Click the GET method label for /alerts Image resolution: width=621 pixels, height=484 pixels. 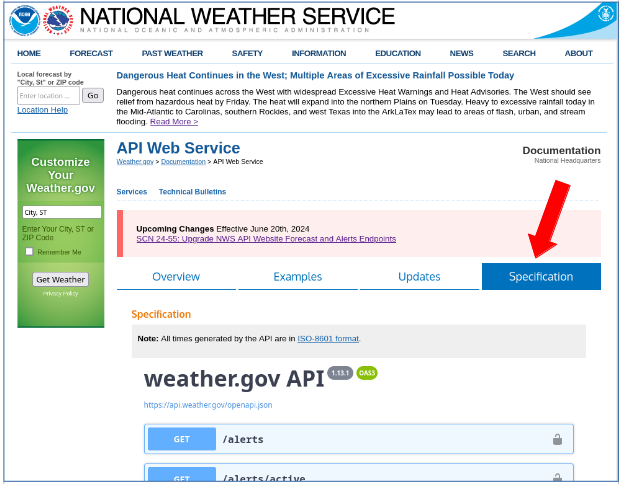click(x=182, y=439)
